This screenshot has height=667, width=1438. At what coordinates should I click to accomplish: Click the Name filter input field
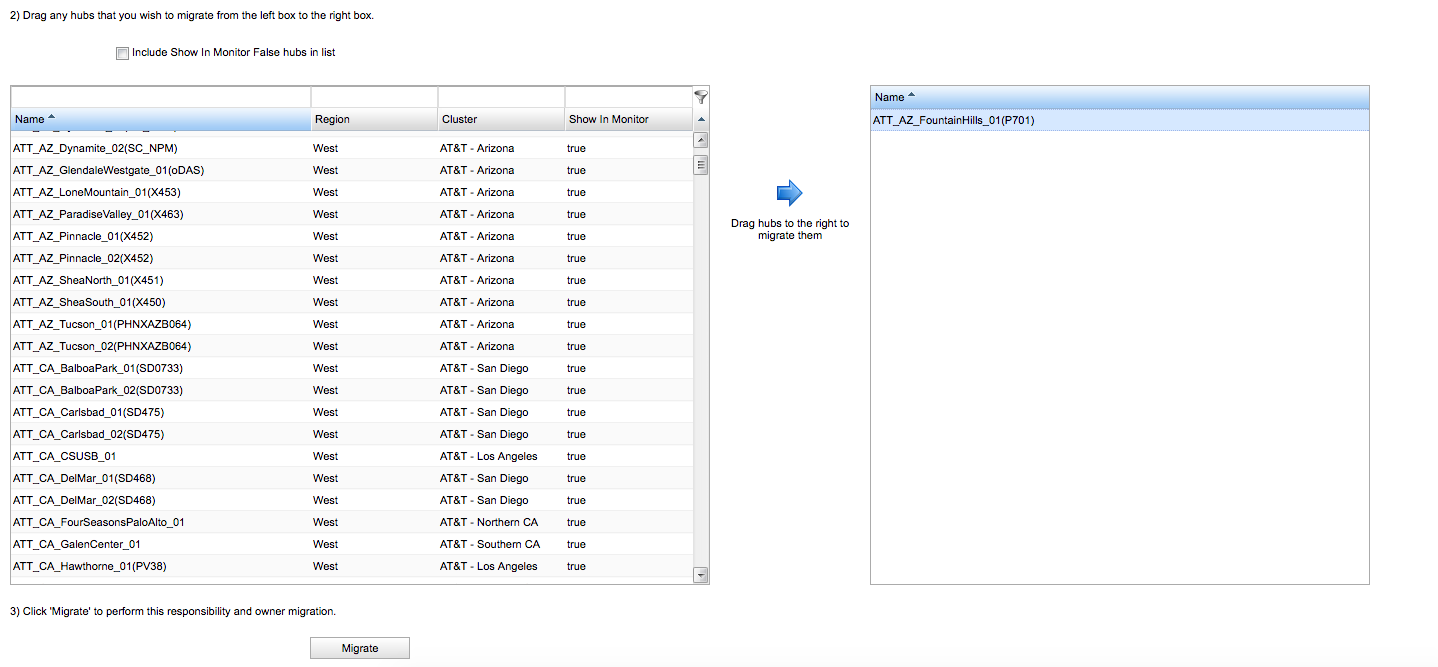point(160,97)
